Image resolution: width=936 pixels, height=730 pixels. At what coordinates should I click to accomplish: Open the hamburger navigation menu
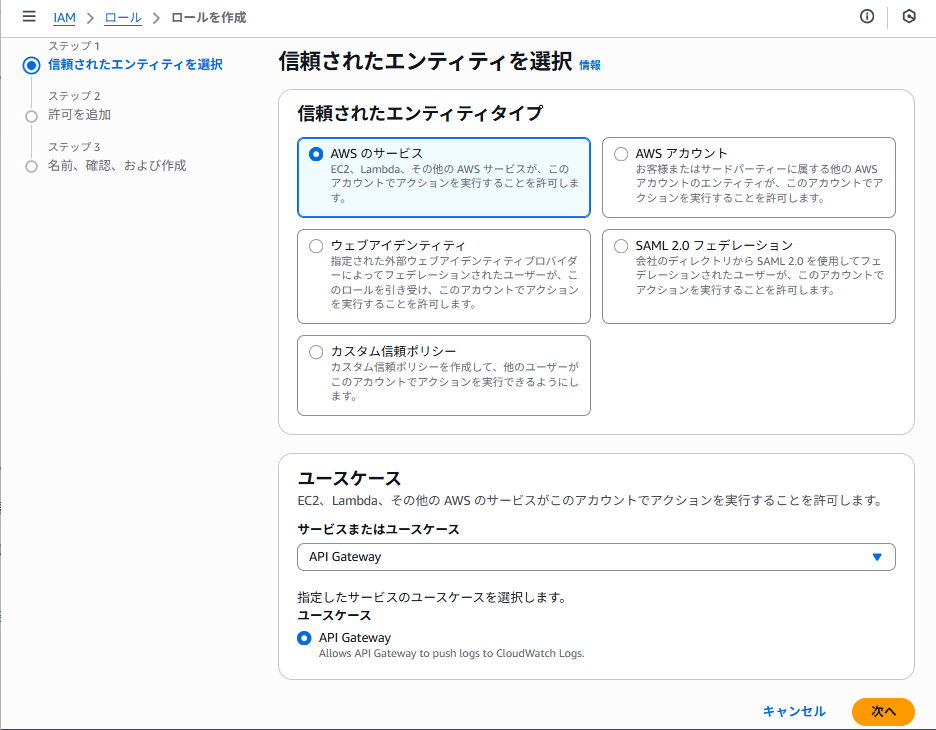pyautogui.click(x=29, y=17)
